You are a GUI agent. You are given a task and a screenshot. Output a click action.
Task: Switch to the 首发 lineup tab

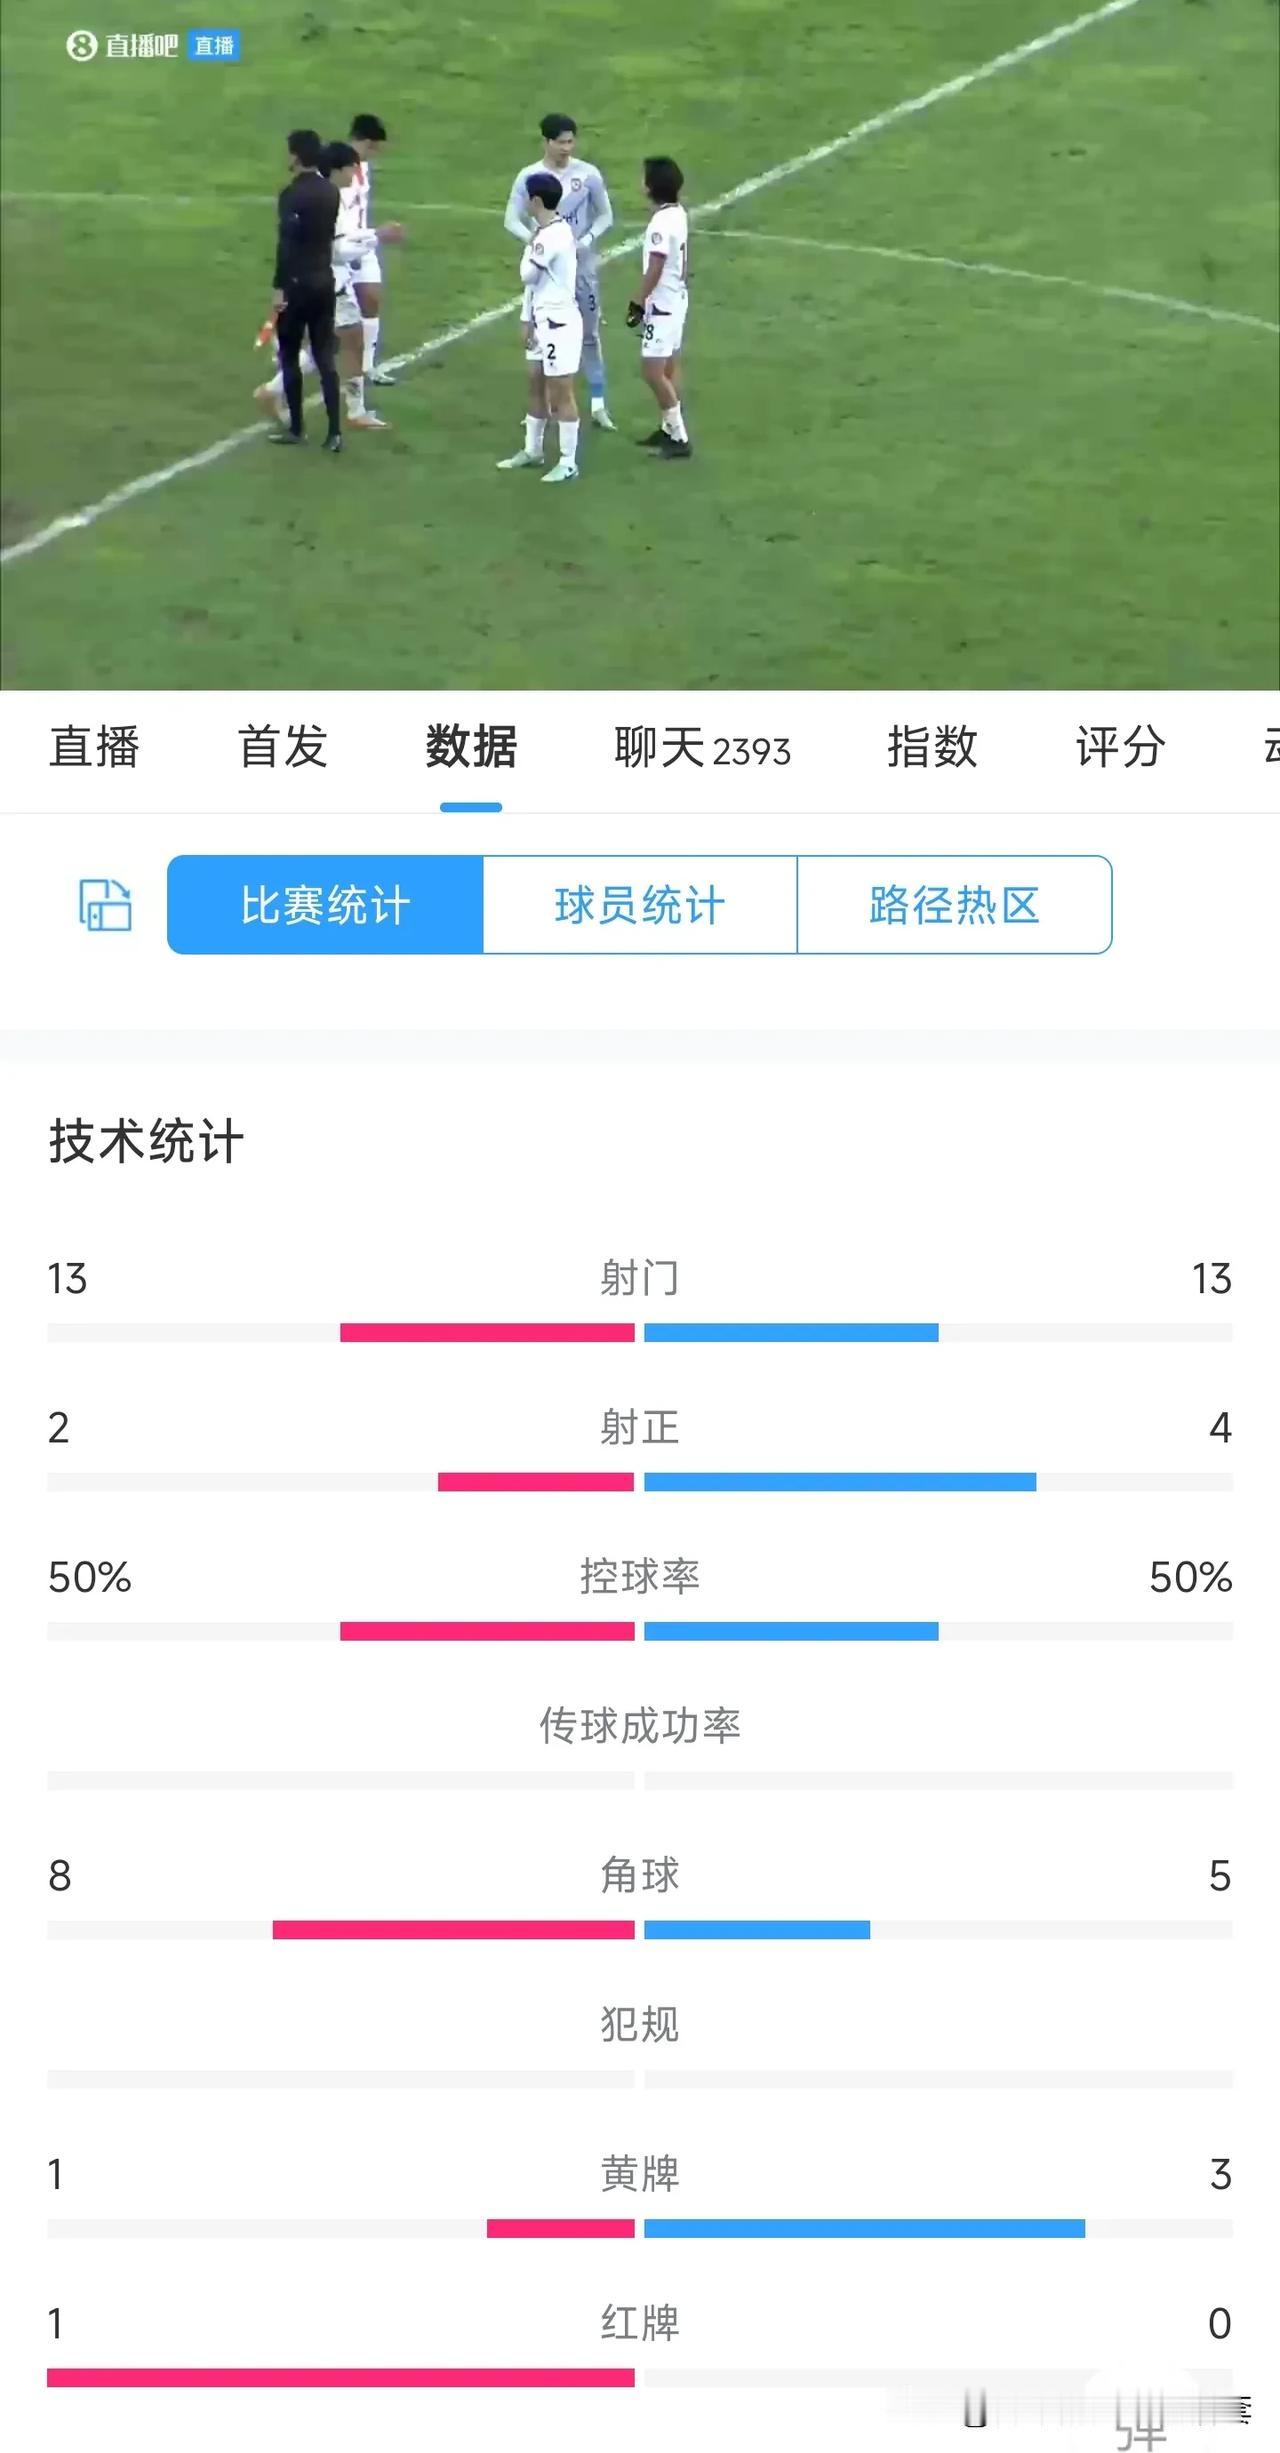(283, 747)
